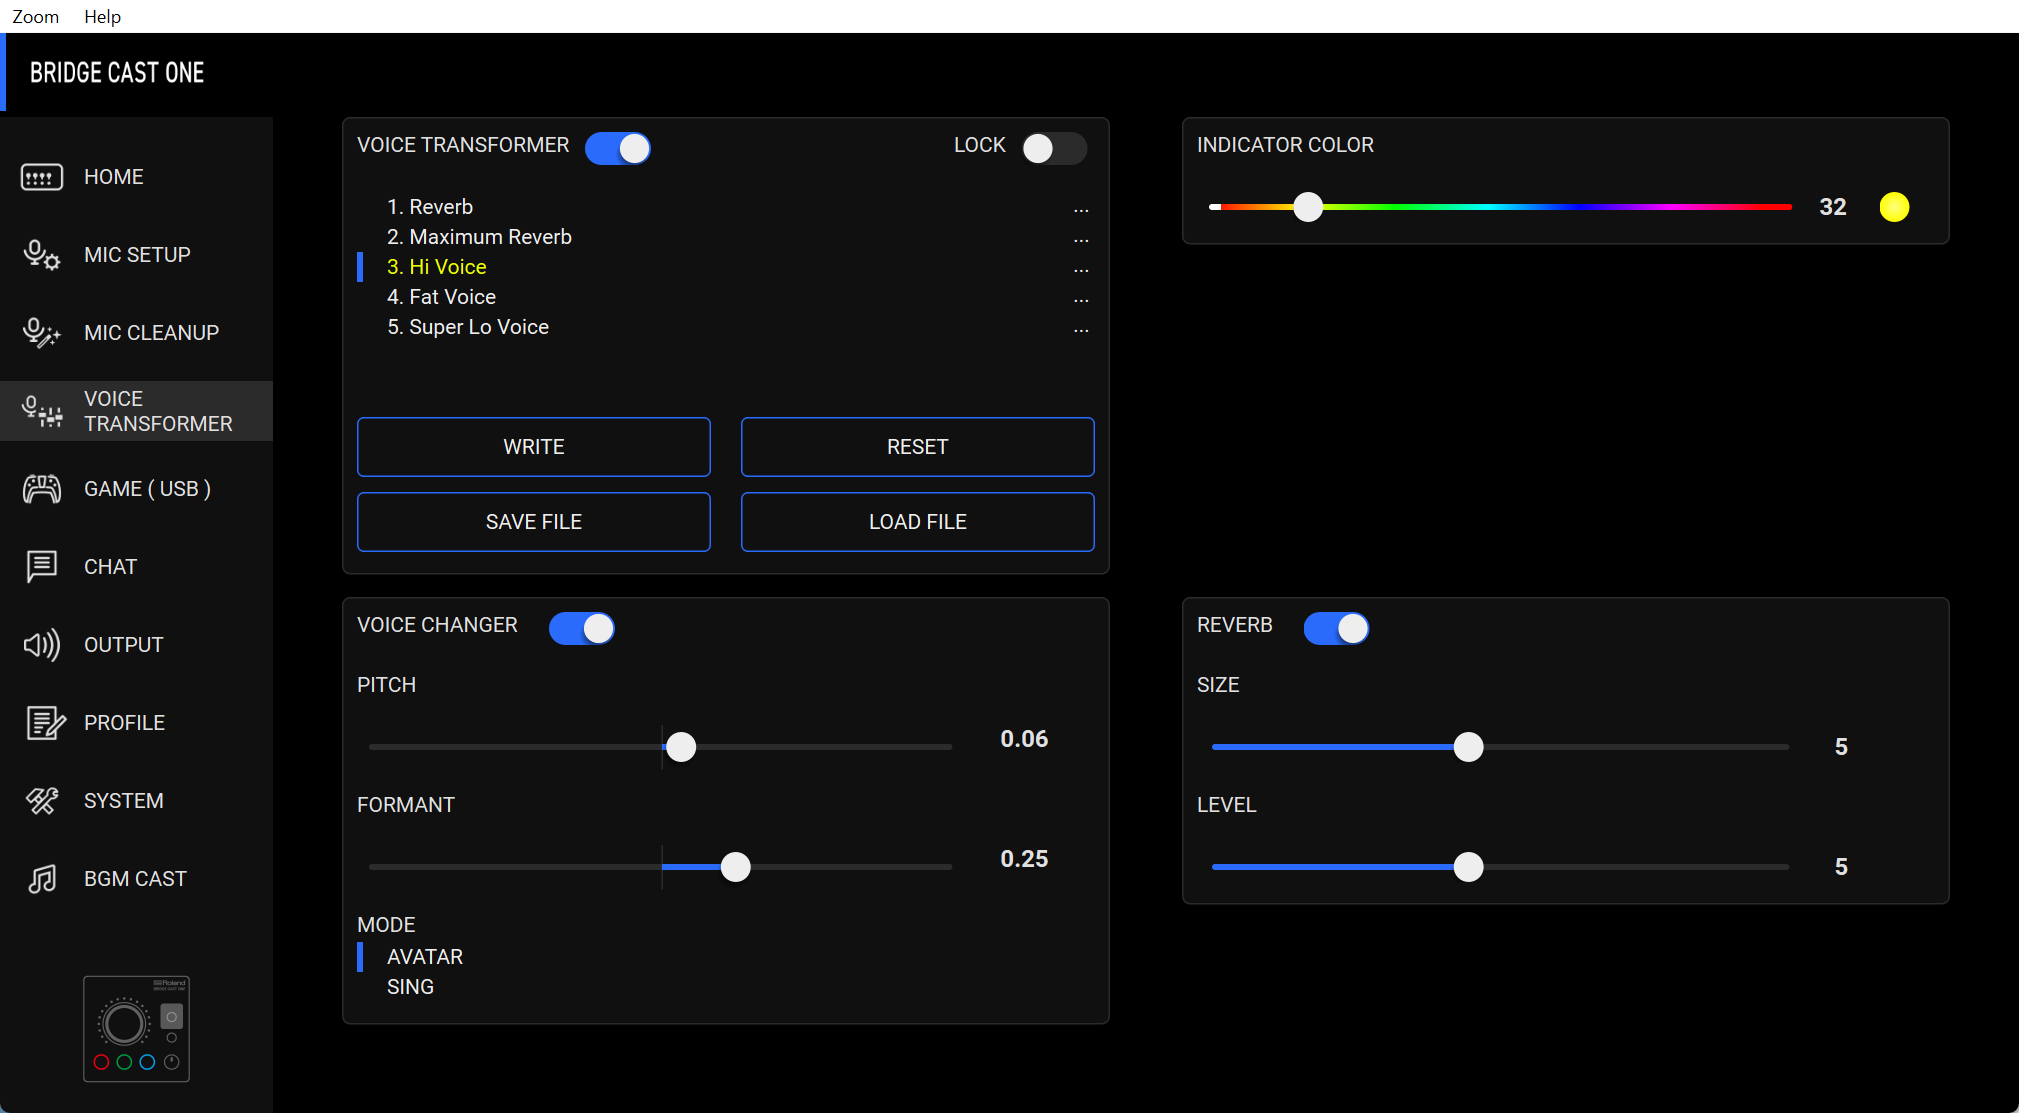The width and height of the screenshot is (2019, 1113).
Task: Click the PROFILE edit document icon
Action: click(x=45, y=723)
